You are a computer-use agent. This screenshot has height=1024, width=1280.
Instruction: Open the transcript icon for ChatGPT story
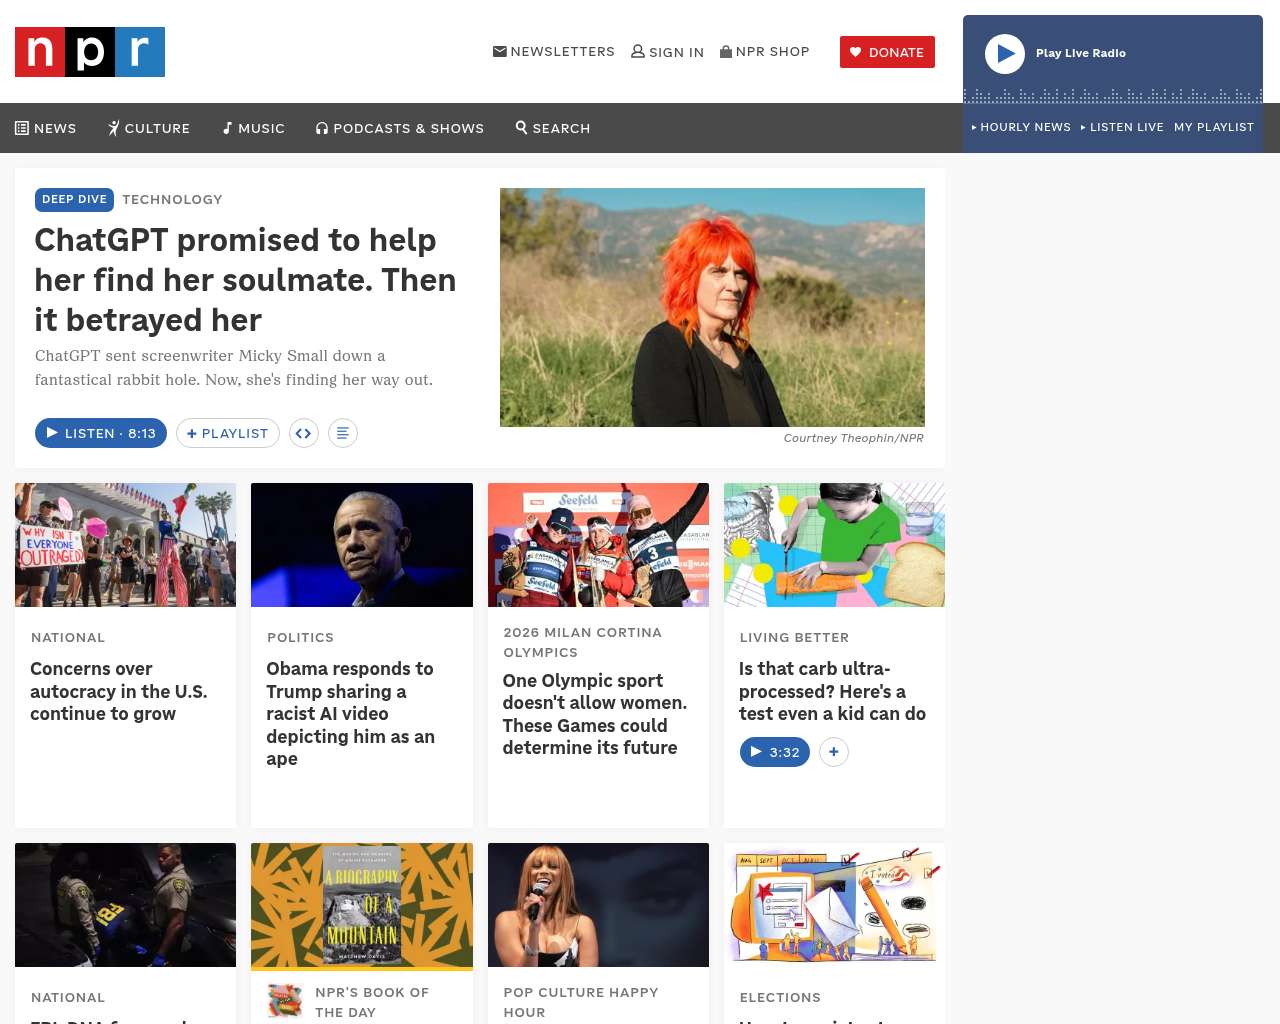coord(343,433)
